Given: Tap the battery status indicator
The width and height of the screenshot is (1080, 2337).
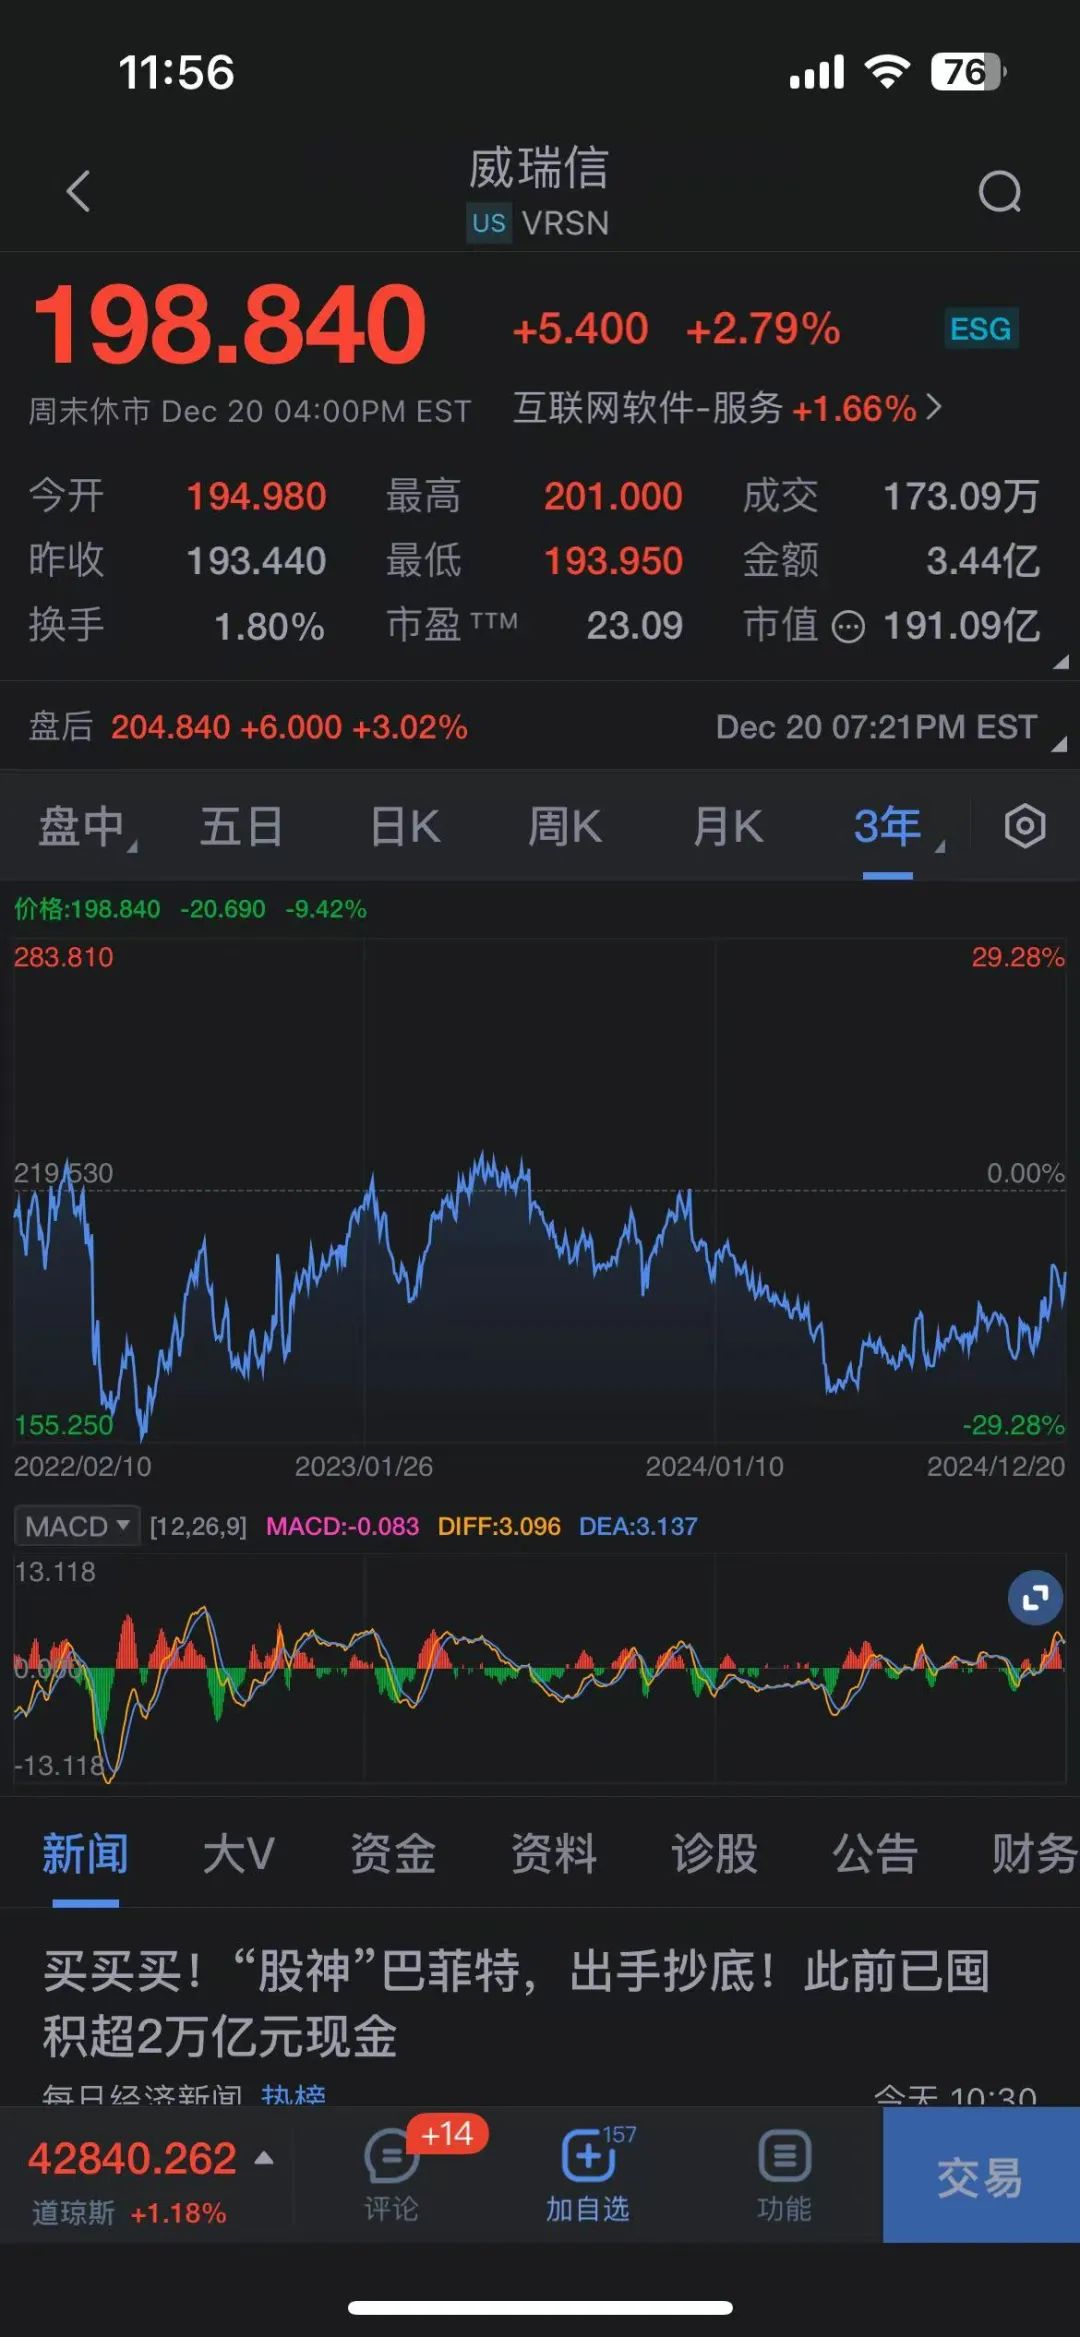Looking at the screenshot, I should coord(969,72).
